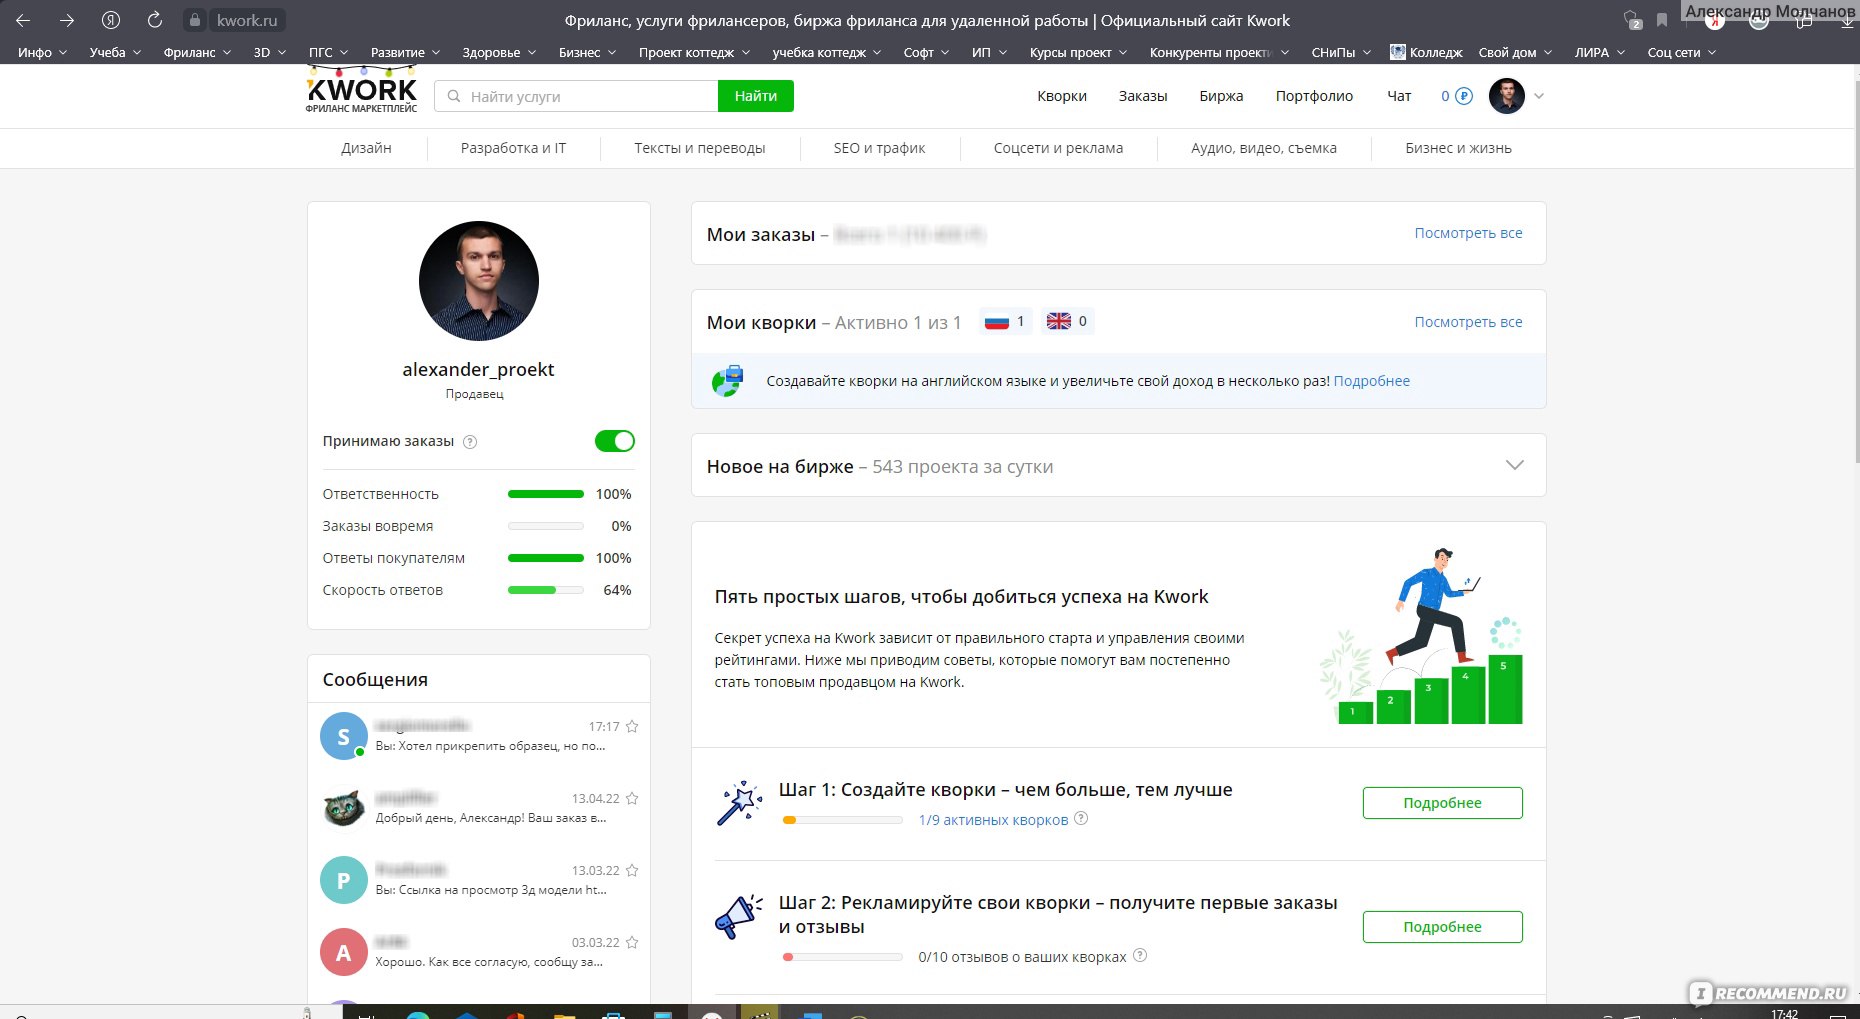Click the padlock site security icon

point(195,20)
